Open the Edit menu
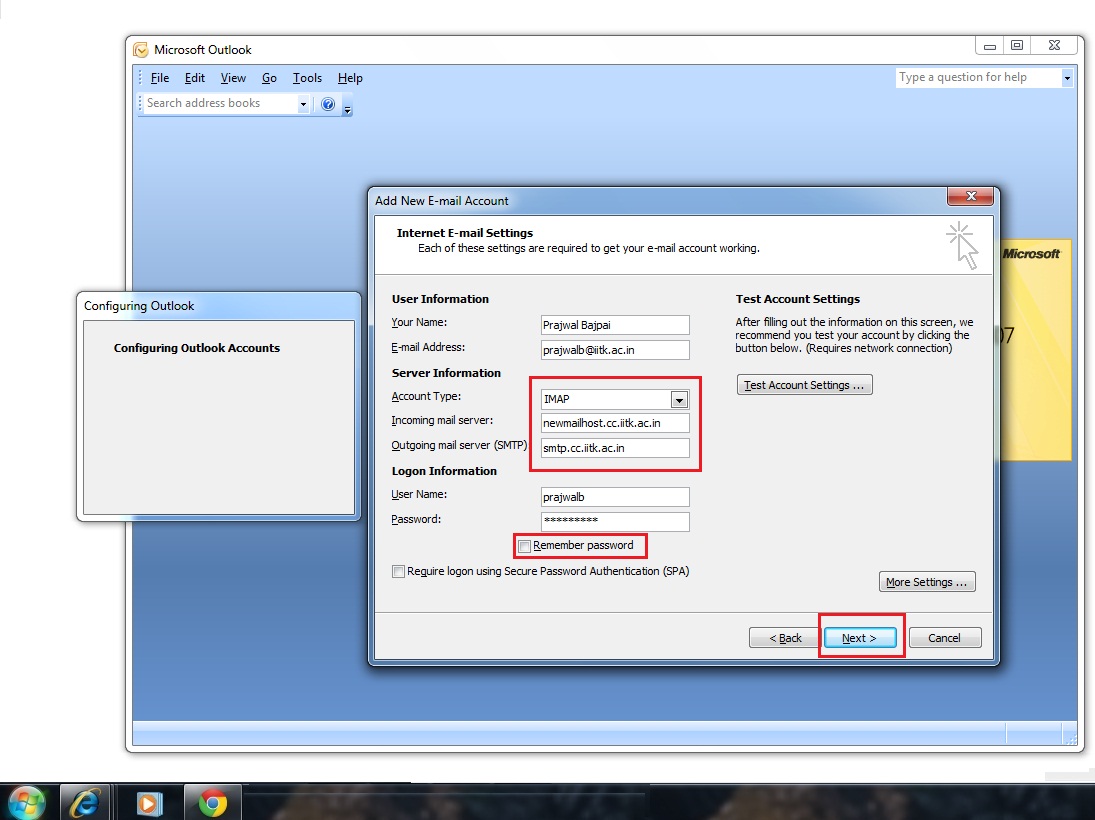The image size is (1095, 820). point(195,78)
